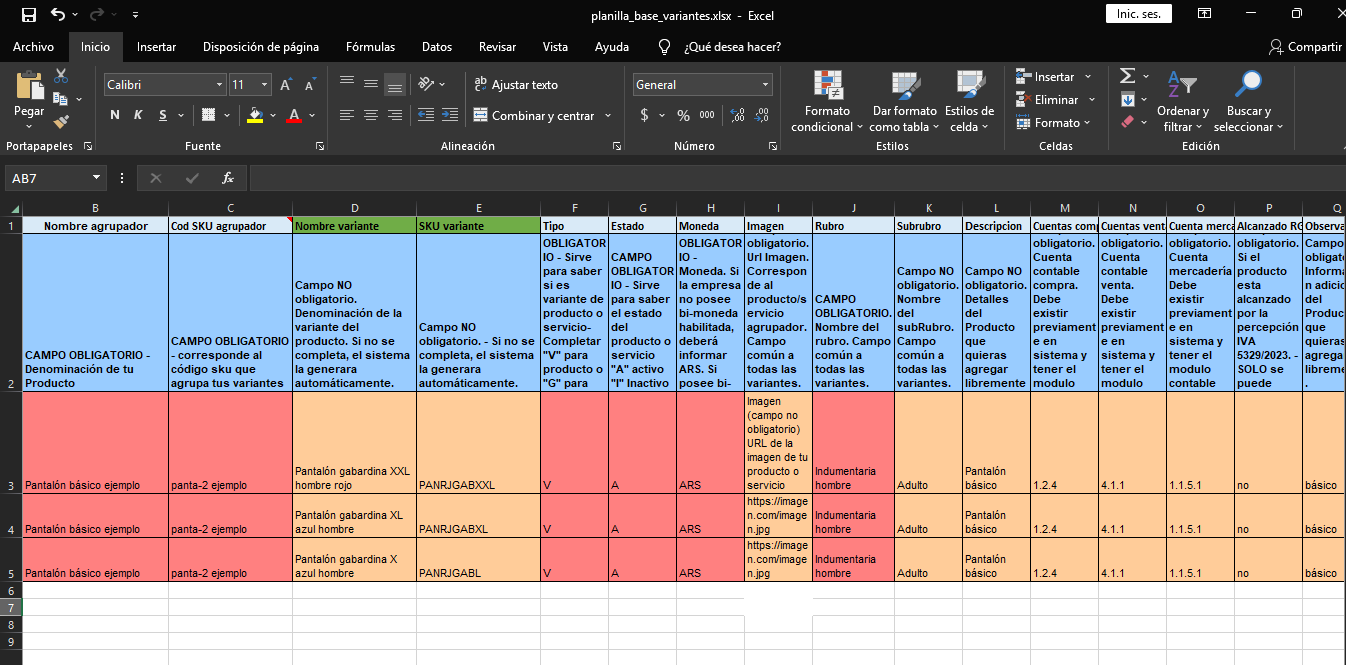Open the General number format dropdown
Screen dimensions: 1346x665
[x=766, y=85]
